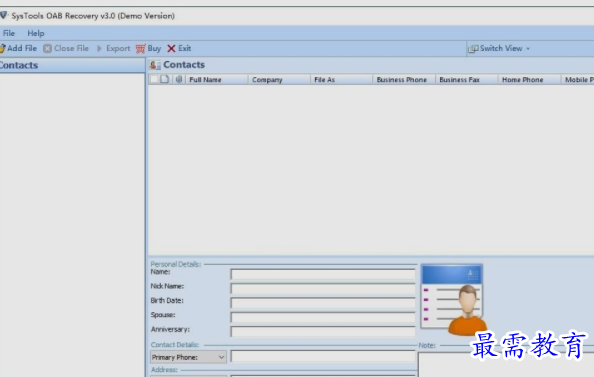594x377 pixels.
Task: Click the Buy shopping cart icon
Action: [x=141, y=48]
